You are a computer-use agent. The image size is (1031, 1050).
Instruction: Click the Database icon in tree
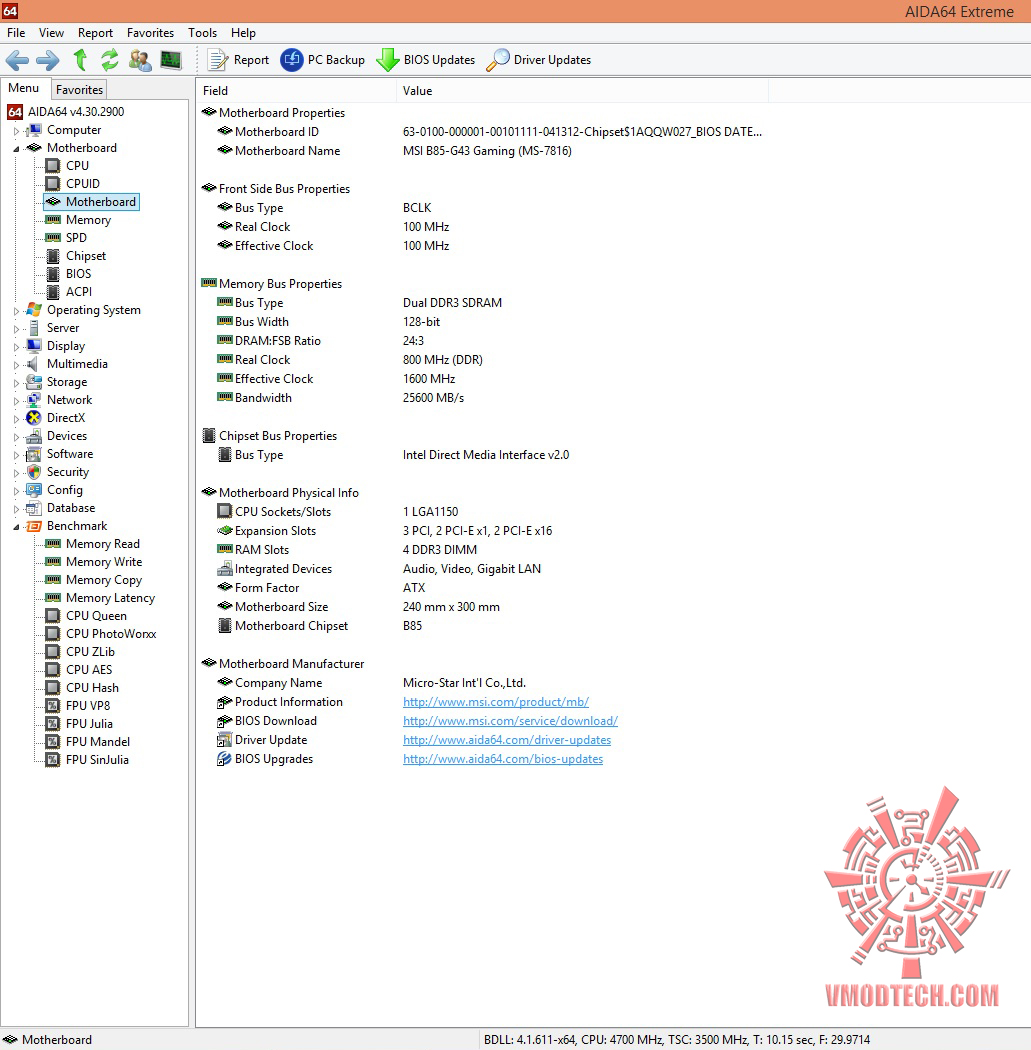34,508
